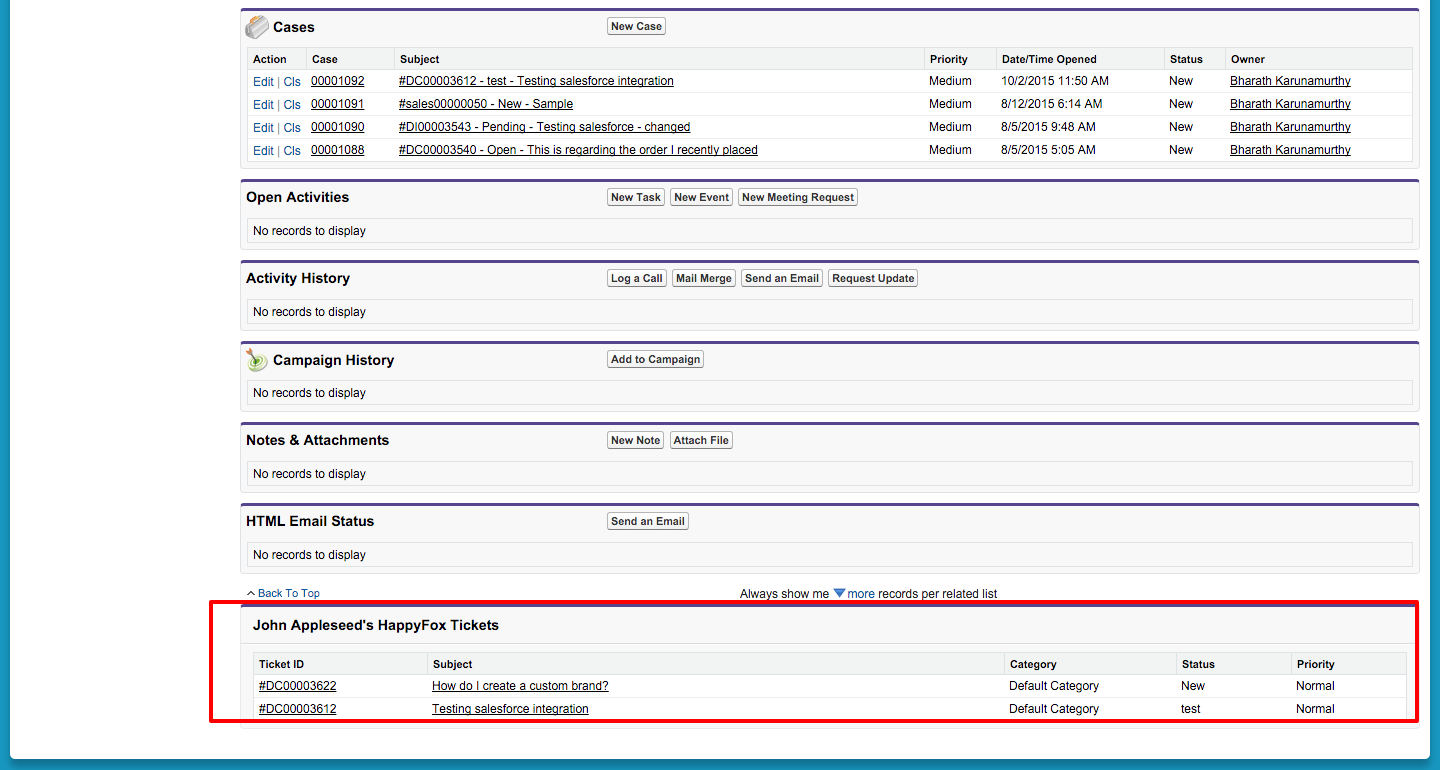Open HappyFox ticket #DC00003622
1440x770 pixels.
pos(298,686)
